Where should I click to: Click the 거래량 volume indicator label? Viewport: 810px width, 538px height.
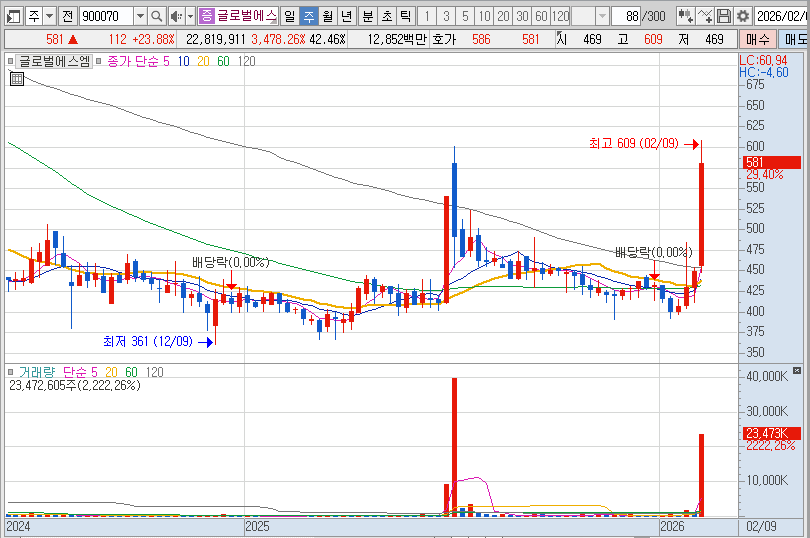[37, 372]
